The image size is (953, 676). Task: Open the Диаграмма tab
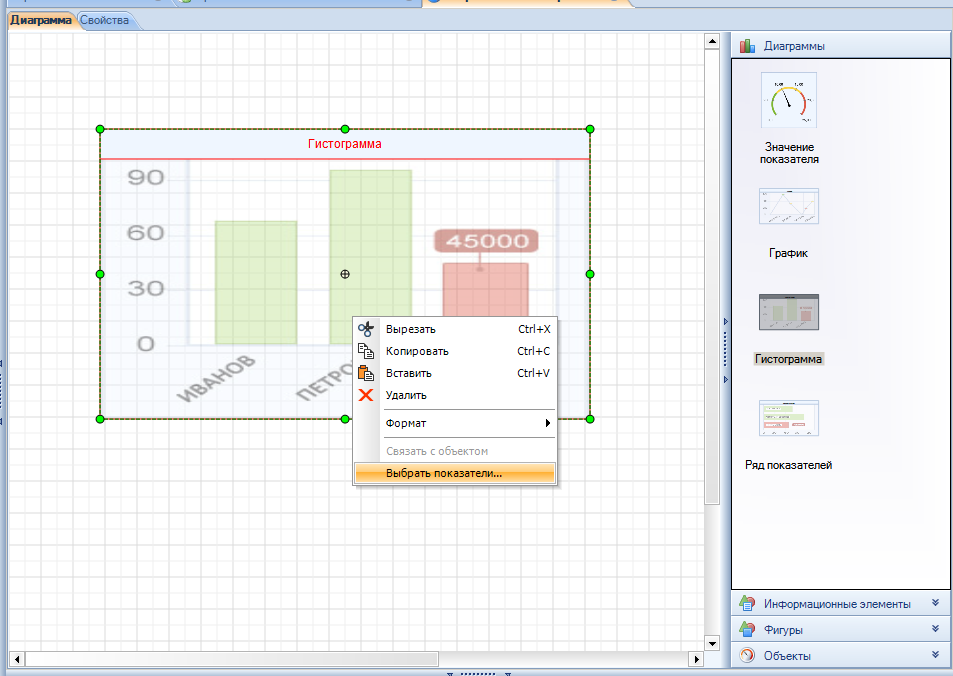(41, 20)
